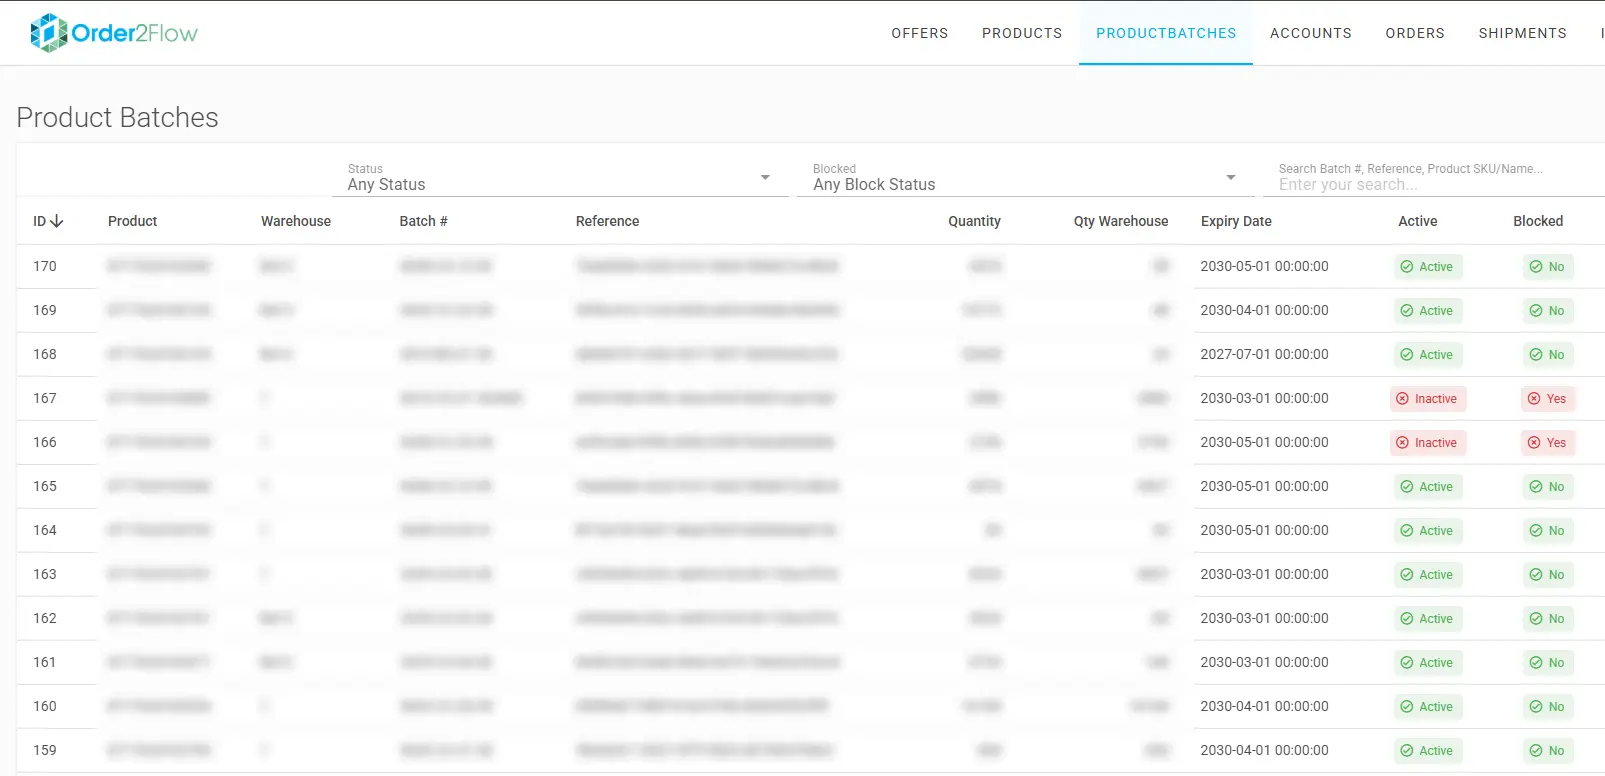Click the expiry date in row 170
The width and height of the screenshot is (1605, 776).
(x=1265, y=267)
